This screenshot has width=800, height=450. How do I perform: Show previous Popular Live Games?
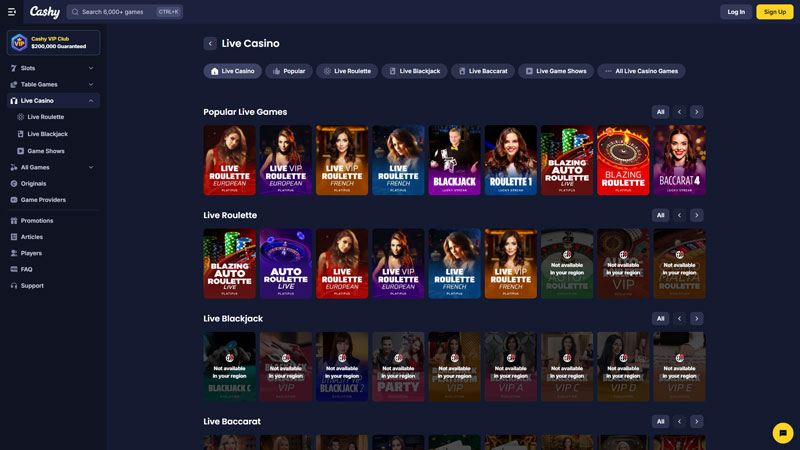click(679, 112)
